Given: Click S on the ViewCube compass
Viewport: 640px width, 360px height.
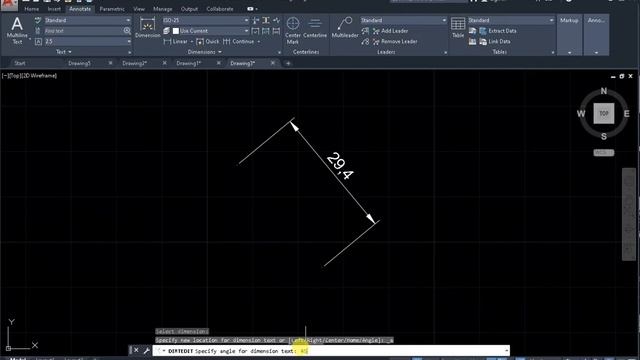Looking at the screenshot, I should click(604, 136).
